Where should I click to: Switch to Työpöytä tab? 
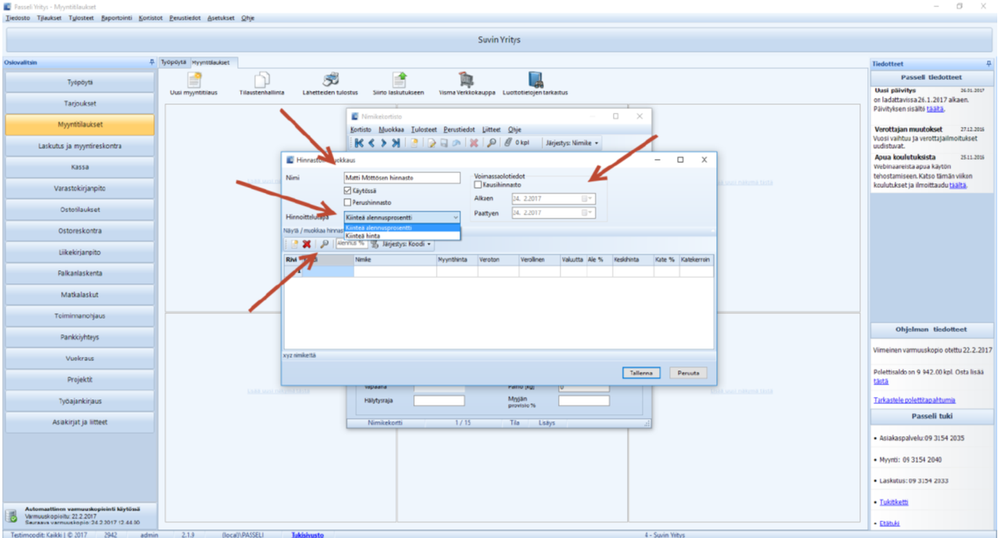[174, 62]
